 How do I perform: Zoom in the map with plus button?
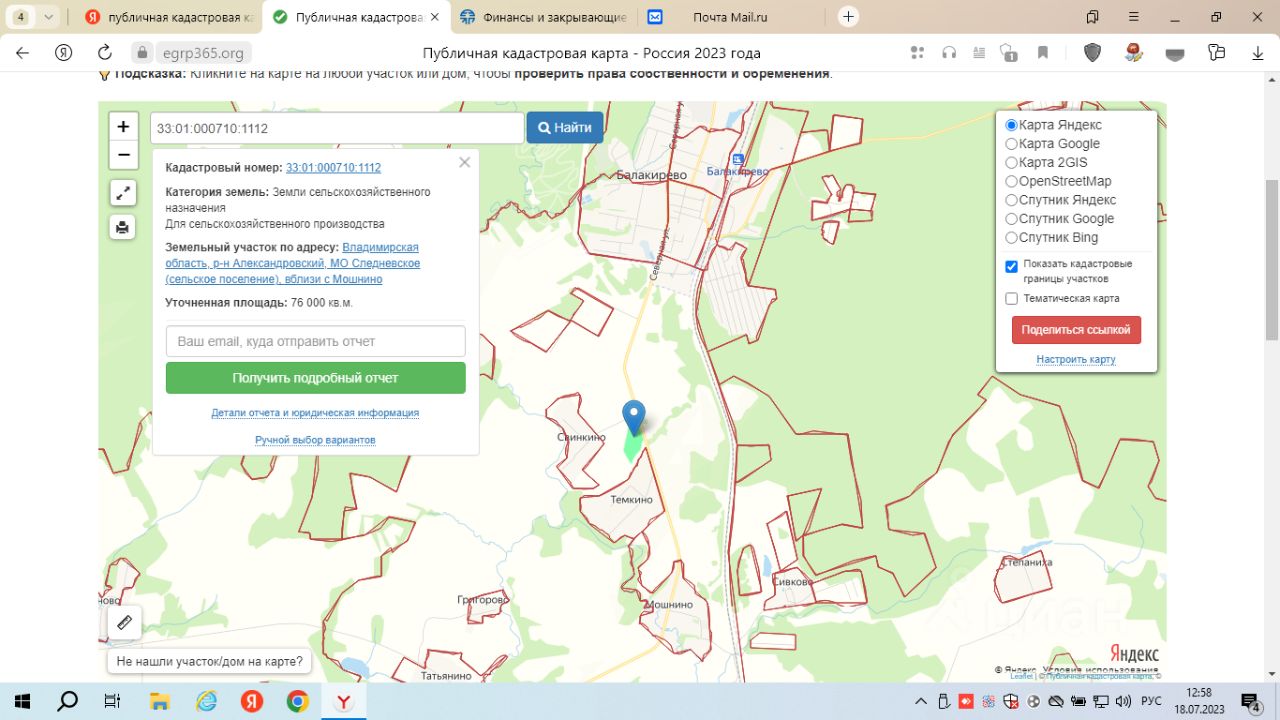click(x=123, y=127)
